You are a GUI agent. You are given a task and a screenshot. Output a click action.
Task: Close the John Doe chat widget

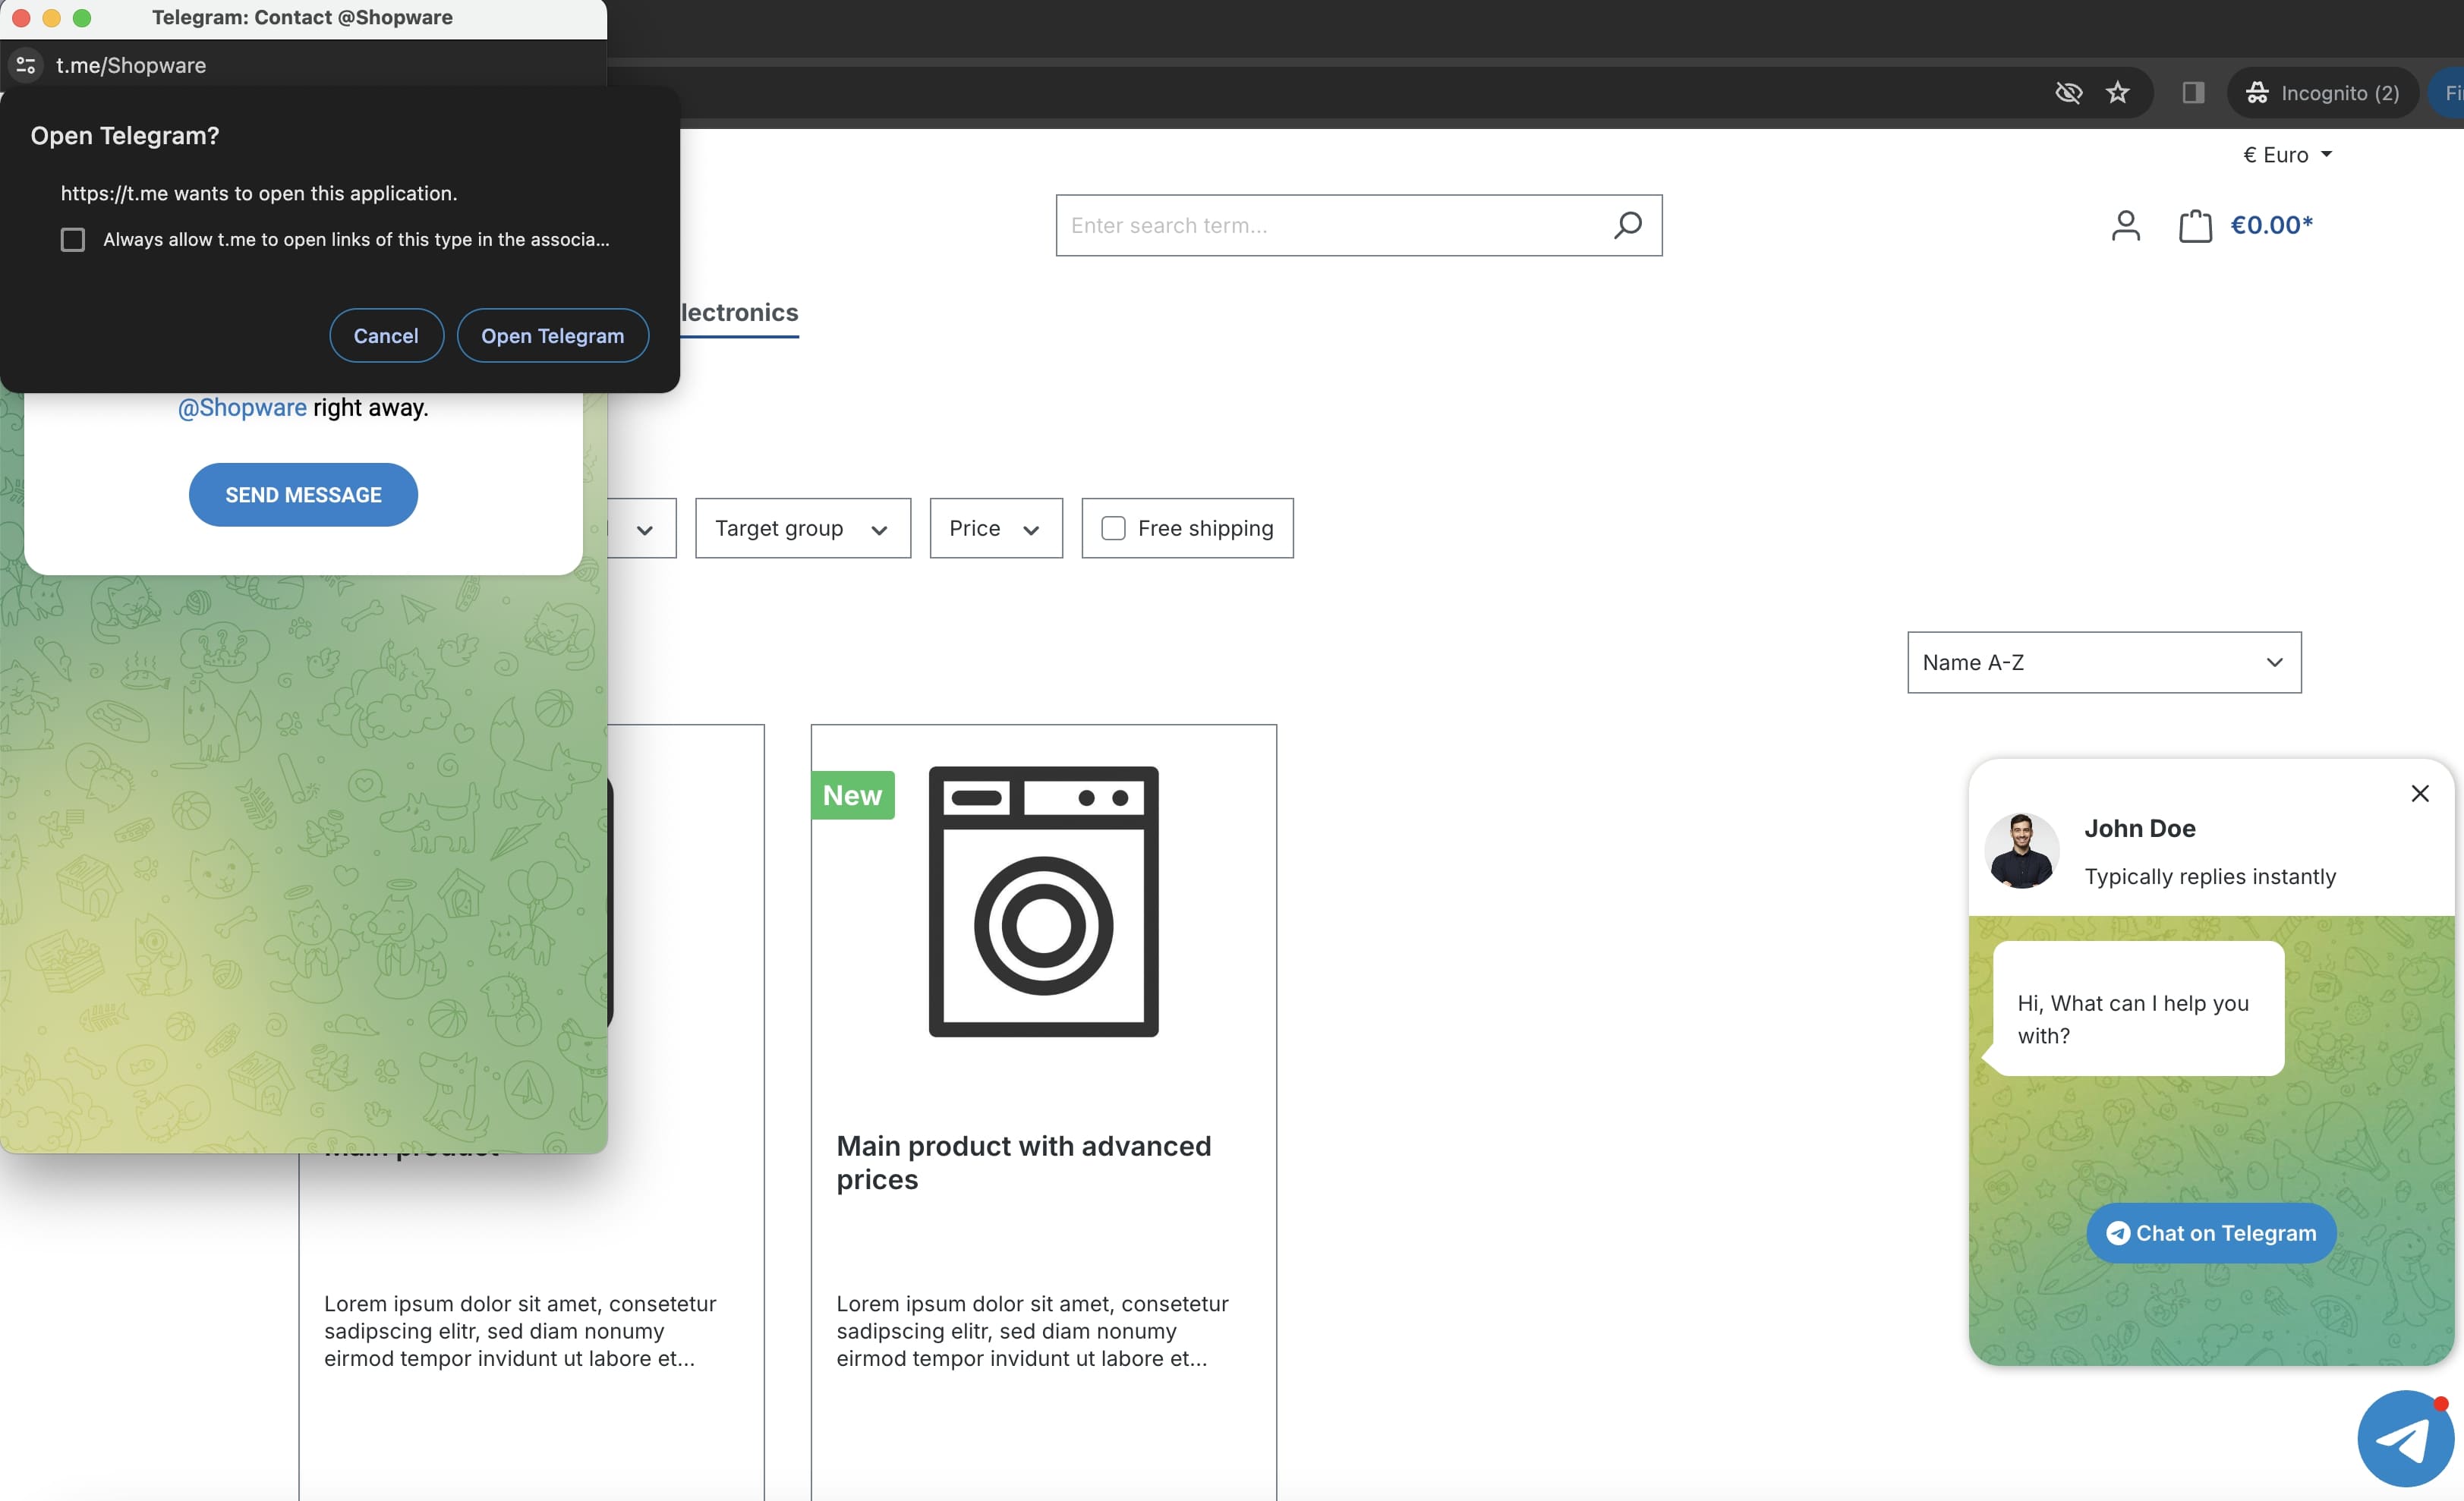point(2419,793)
